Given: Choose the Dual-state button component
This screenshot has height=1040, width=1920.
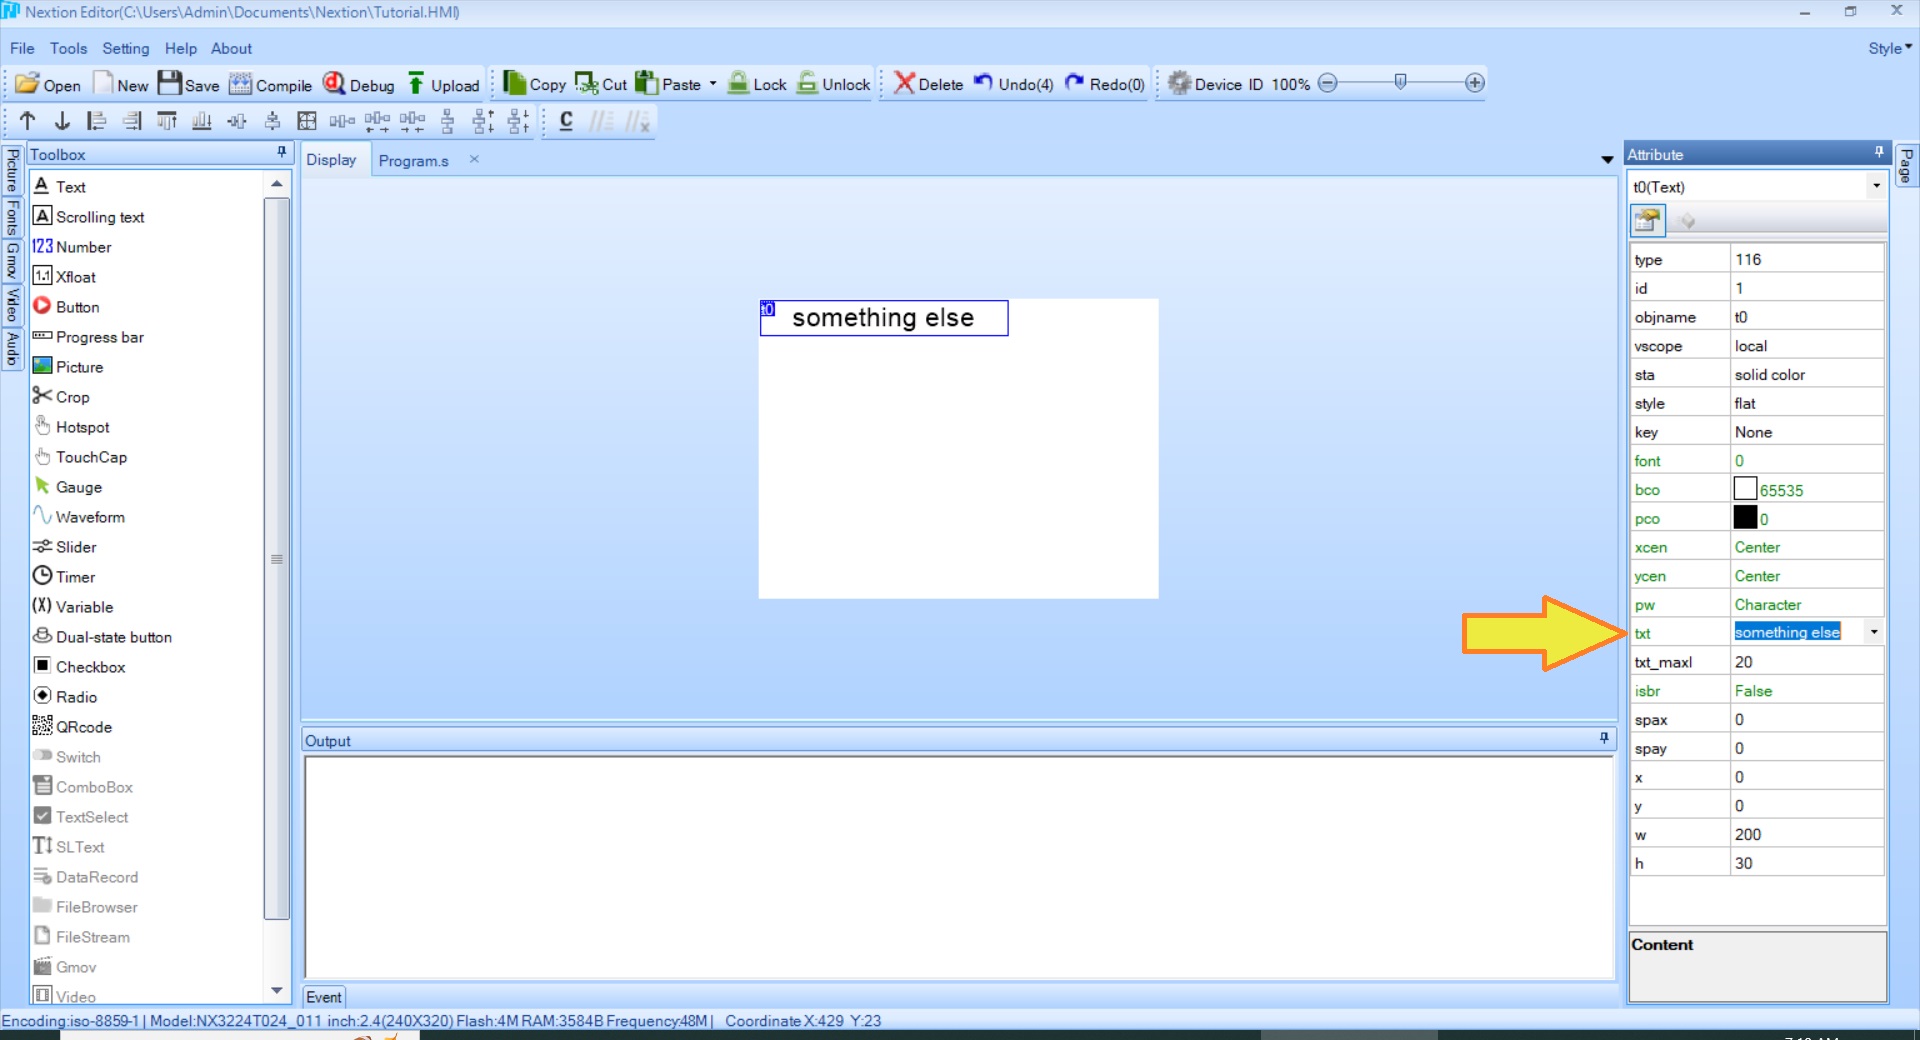Looking at the screenshot, I should 113,637.
